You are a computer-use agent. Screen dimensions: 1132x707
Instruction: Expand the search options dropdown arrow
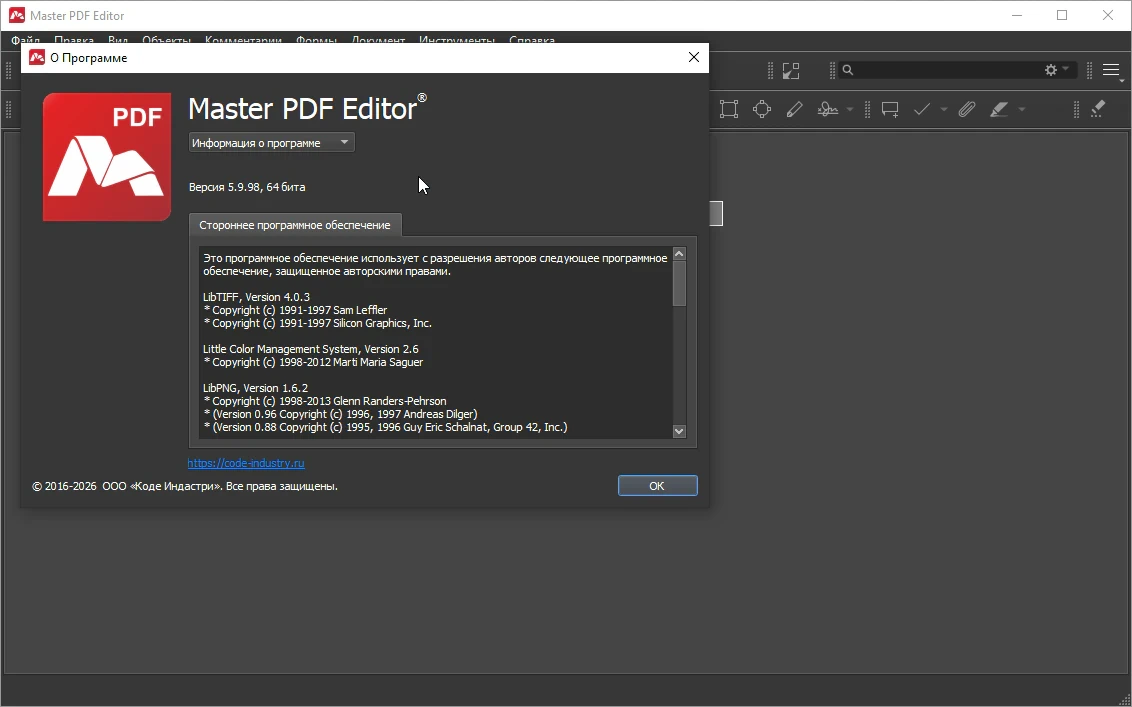[x=1066, y=69]
